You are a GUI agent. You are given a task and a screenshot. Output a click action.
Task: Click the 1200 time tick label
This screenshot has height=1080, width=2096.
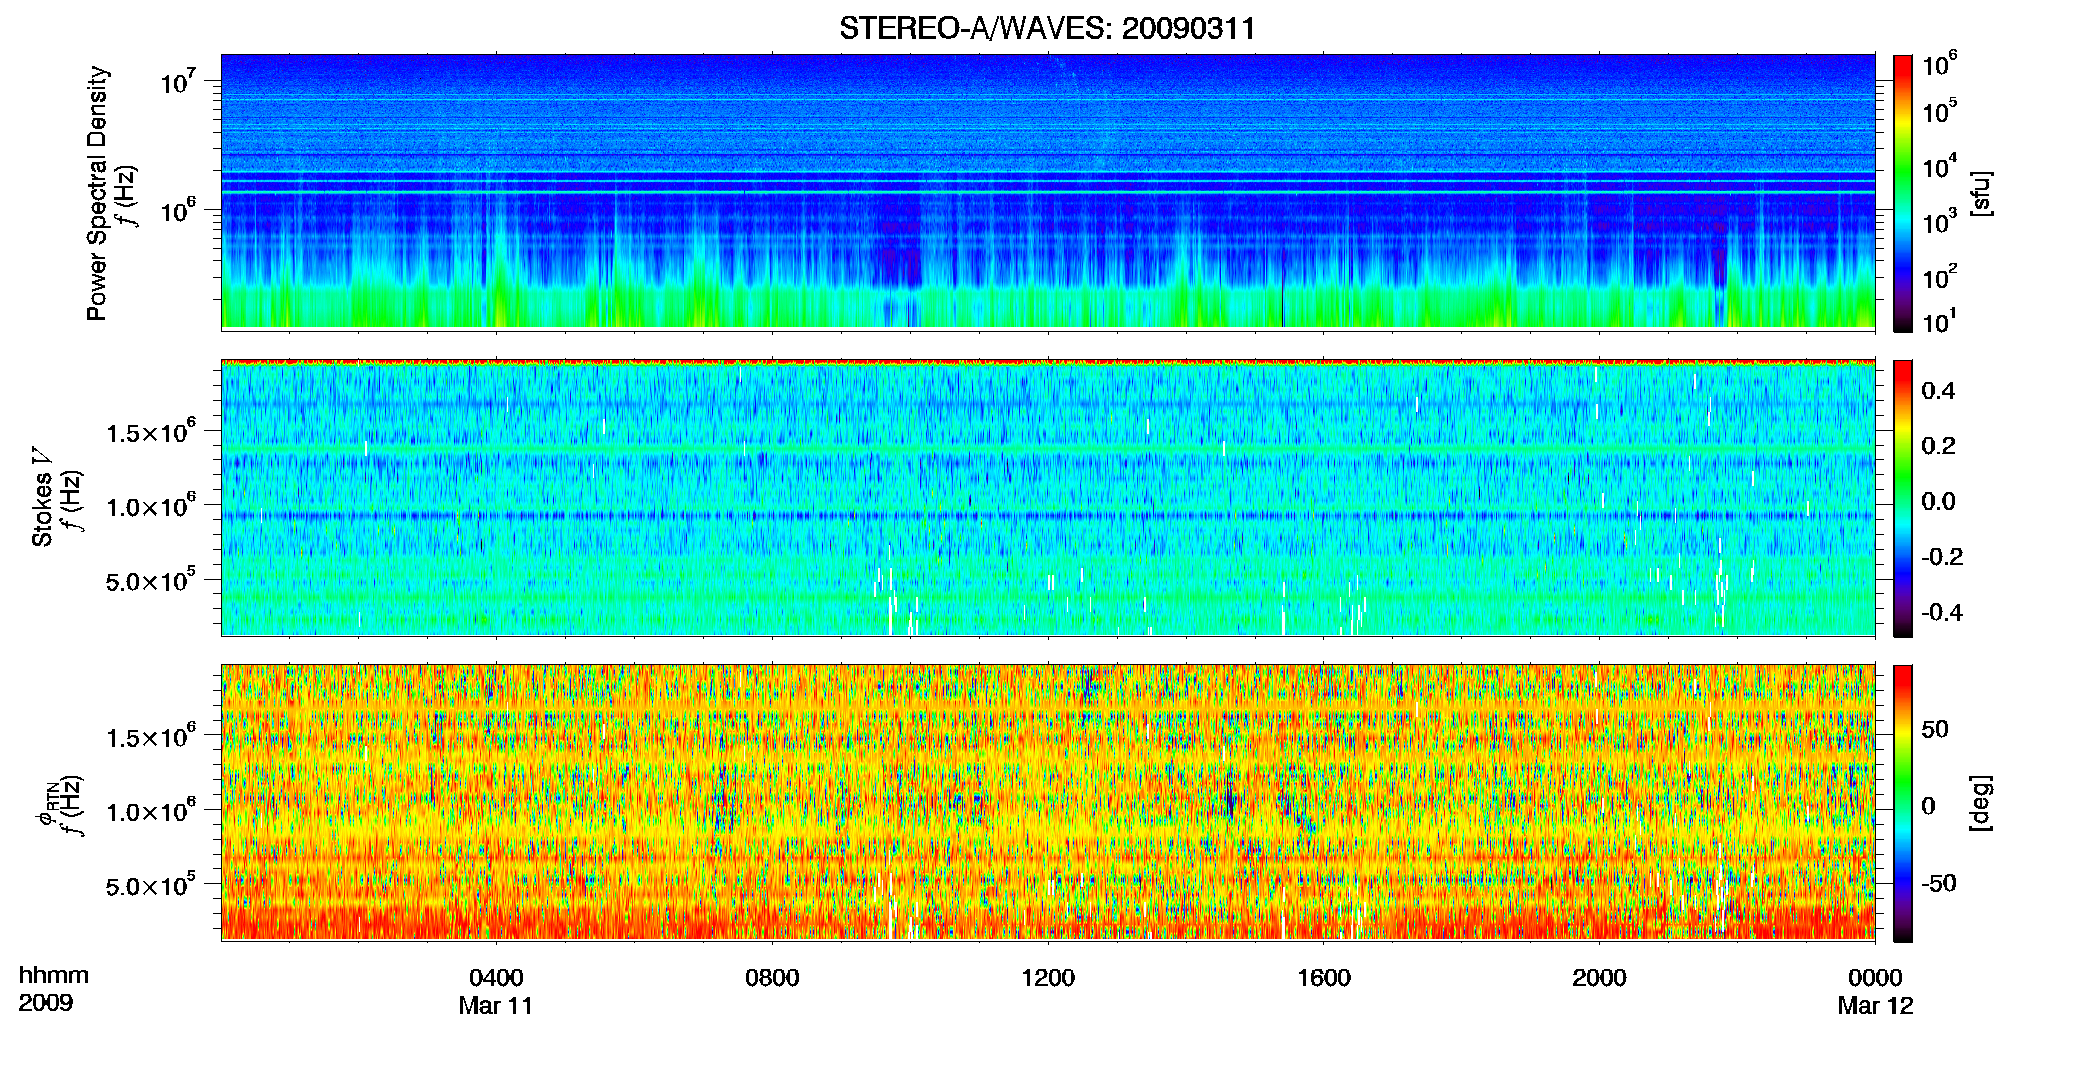tap(1048, 978)
